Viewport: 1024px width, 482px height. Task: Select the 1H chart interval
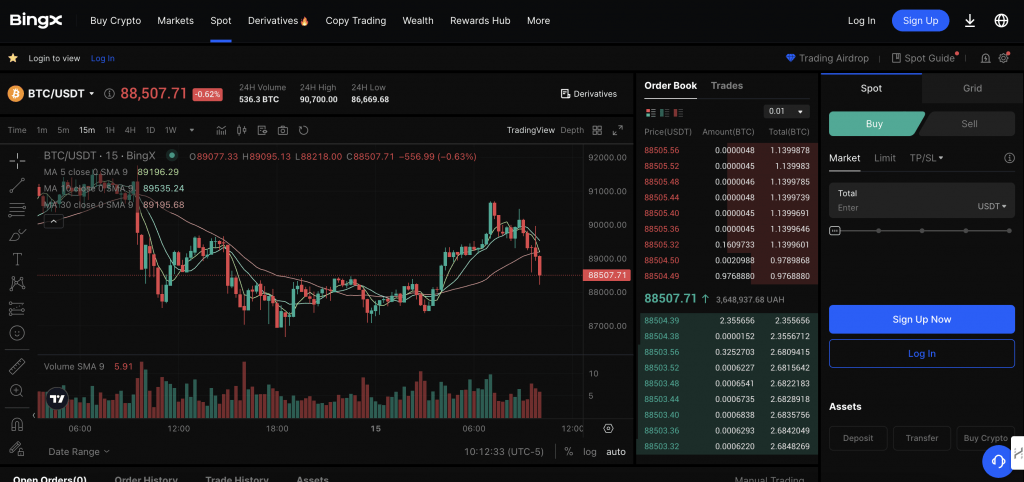[x=110, y=130]
